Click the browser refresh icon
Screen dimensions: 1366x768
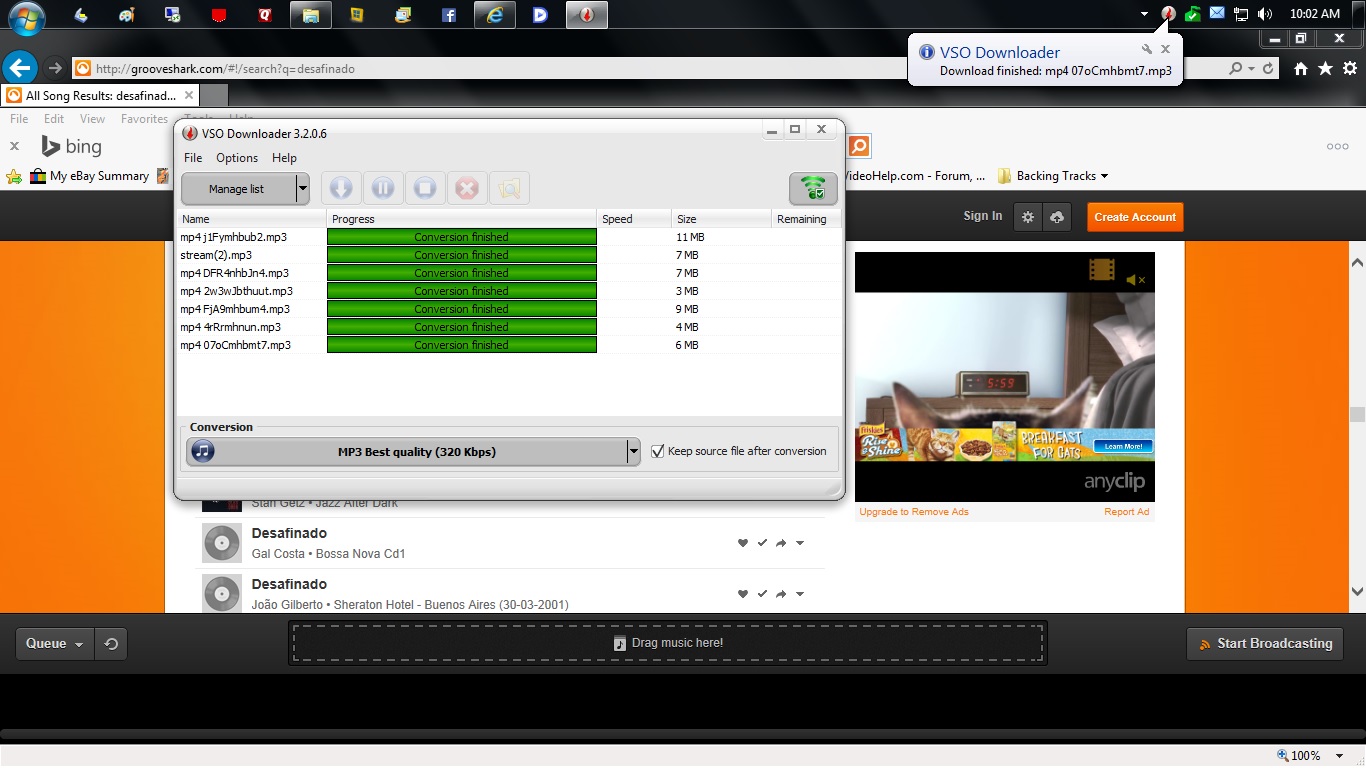coord(1268,68)
